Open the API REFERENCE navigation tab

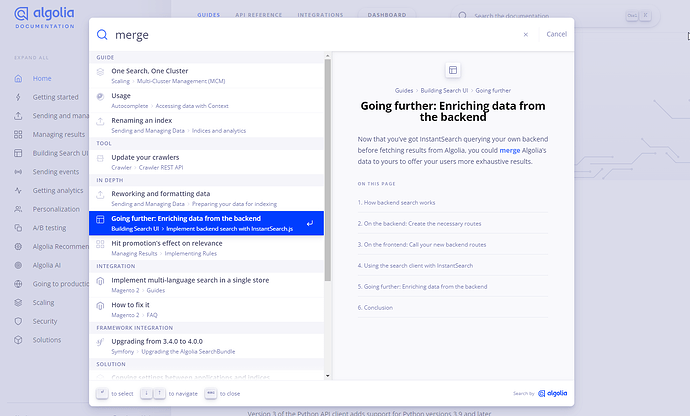(x=259, y=15)
